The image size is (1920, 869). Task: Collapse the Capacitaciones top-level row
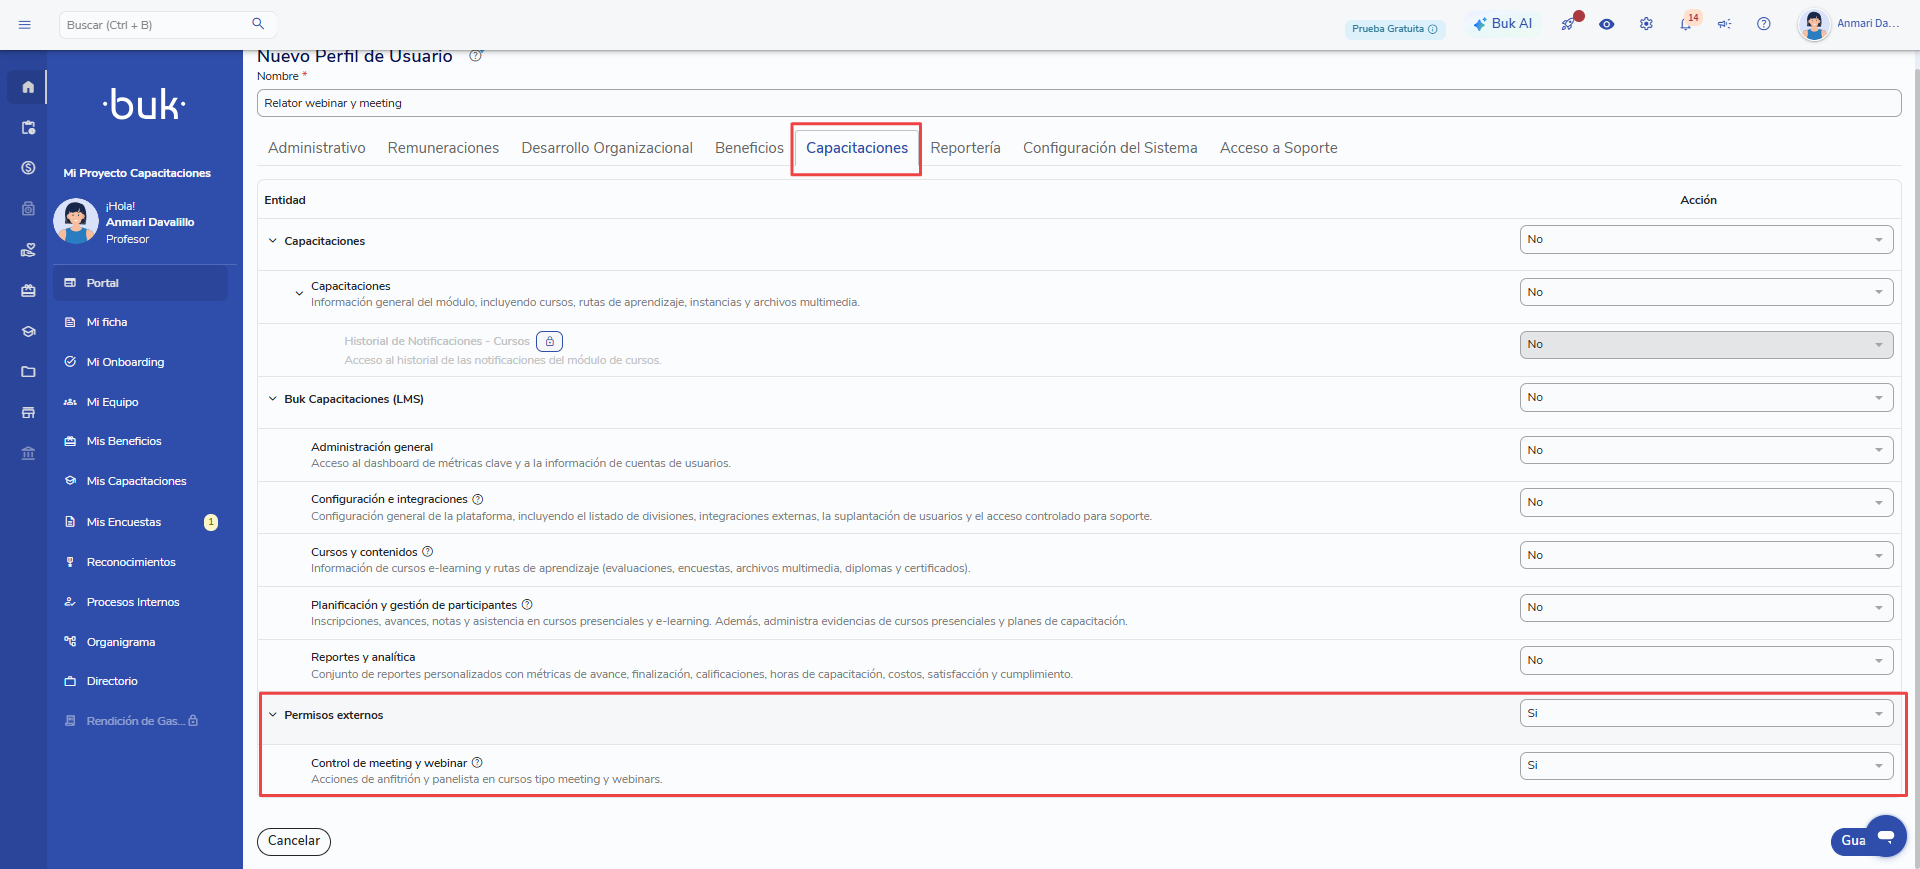pos(272,241)
